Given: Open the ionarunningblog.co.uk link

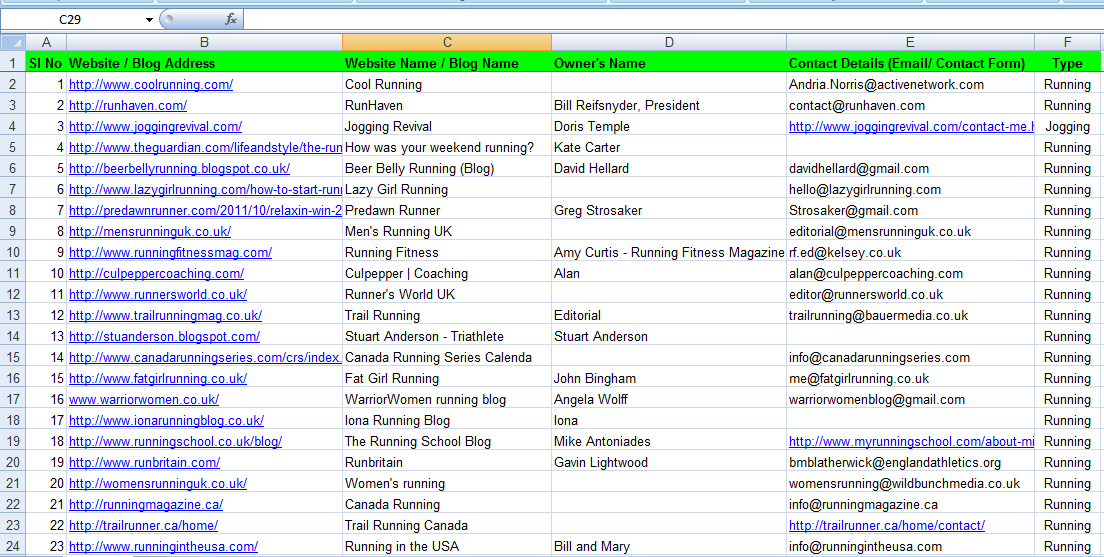Looking at the screenshot, I should point(166,421).
